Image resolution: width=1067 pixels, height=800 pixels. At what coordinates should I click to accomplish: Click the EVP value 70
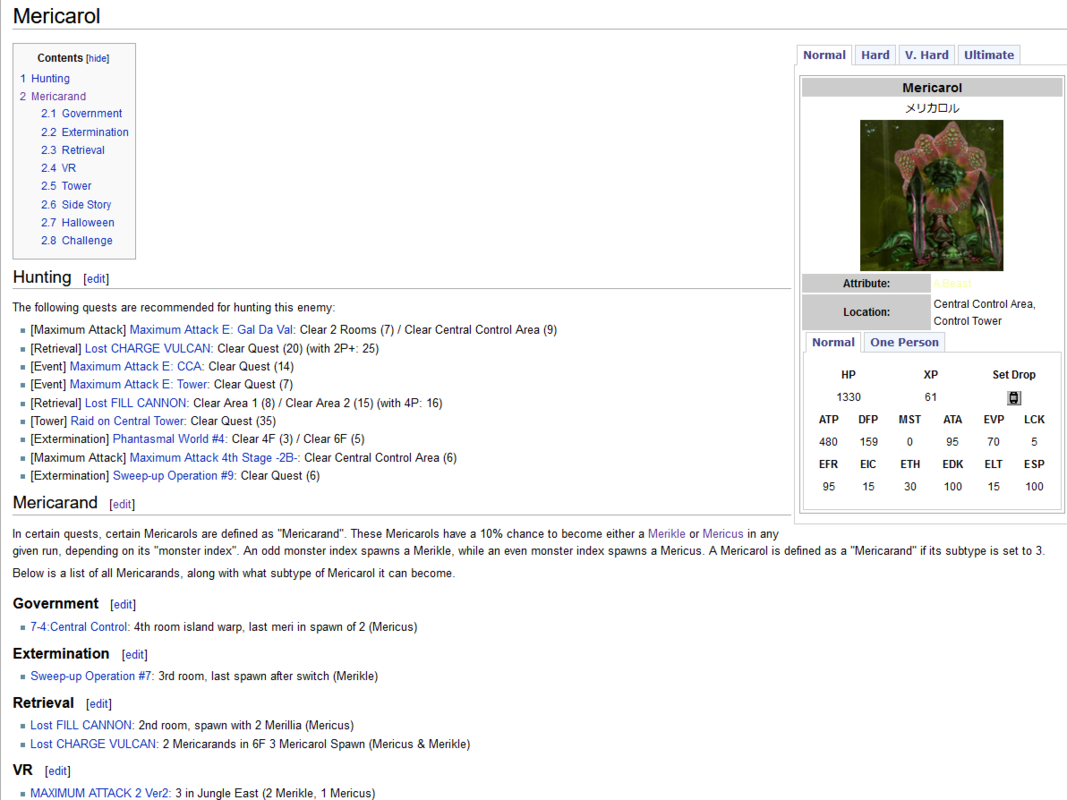994,442
